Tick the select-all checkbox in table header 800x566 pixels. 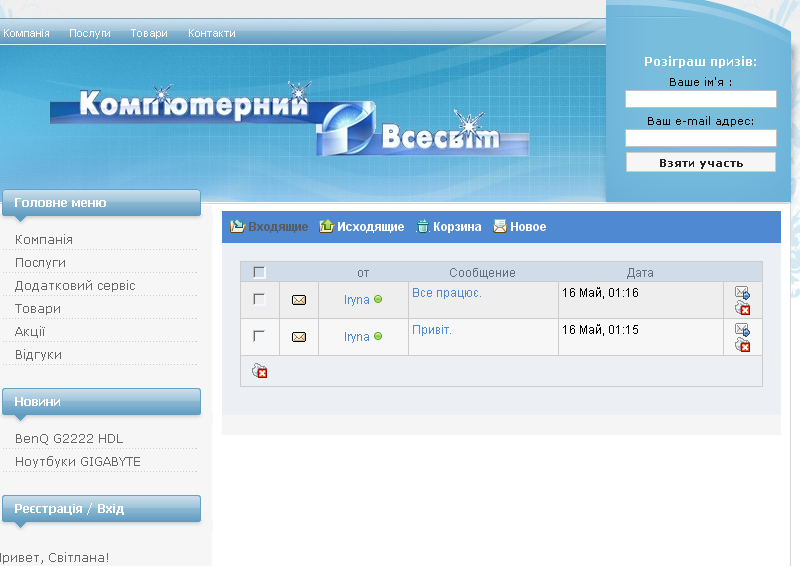(259, 272)
